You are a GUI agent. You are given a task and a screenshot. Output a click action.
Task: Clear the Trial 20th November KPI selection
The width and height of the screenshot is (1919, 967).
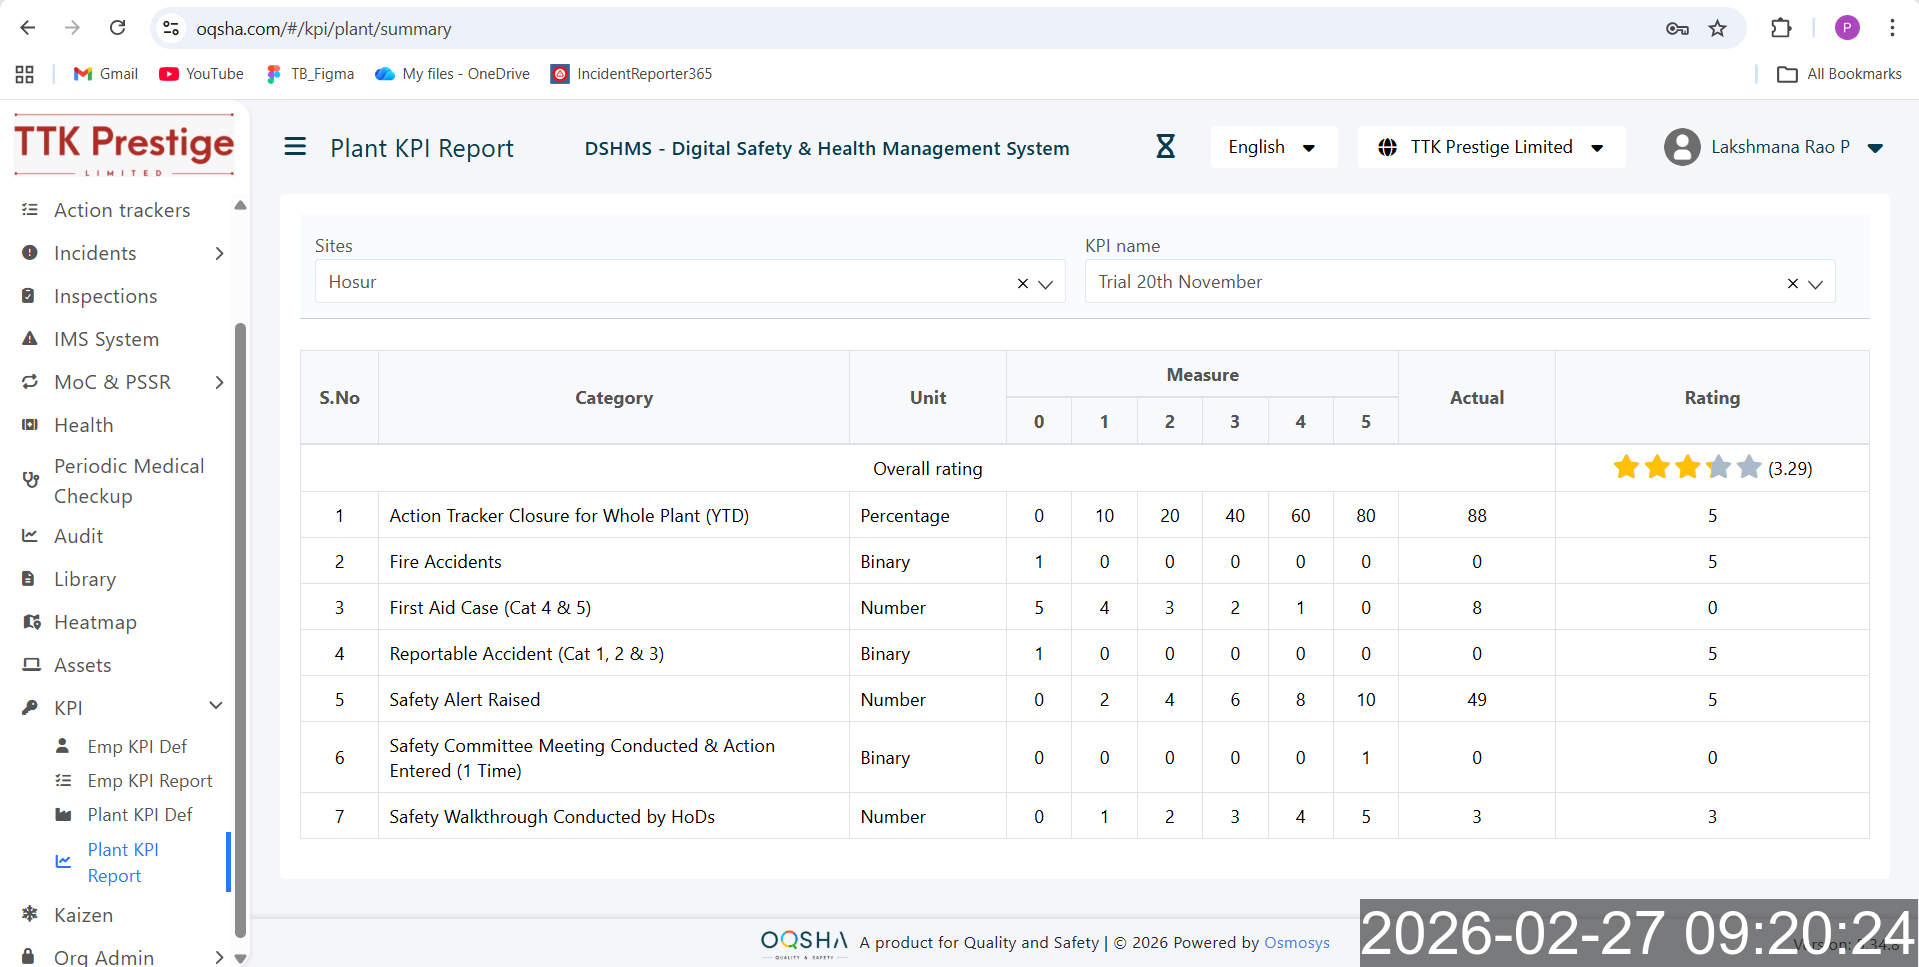pos(1792,283)
